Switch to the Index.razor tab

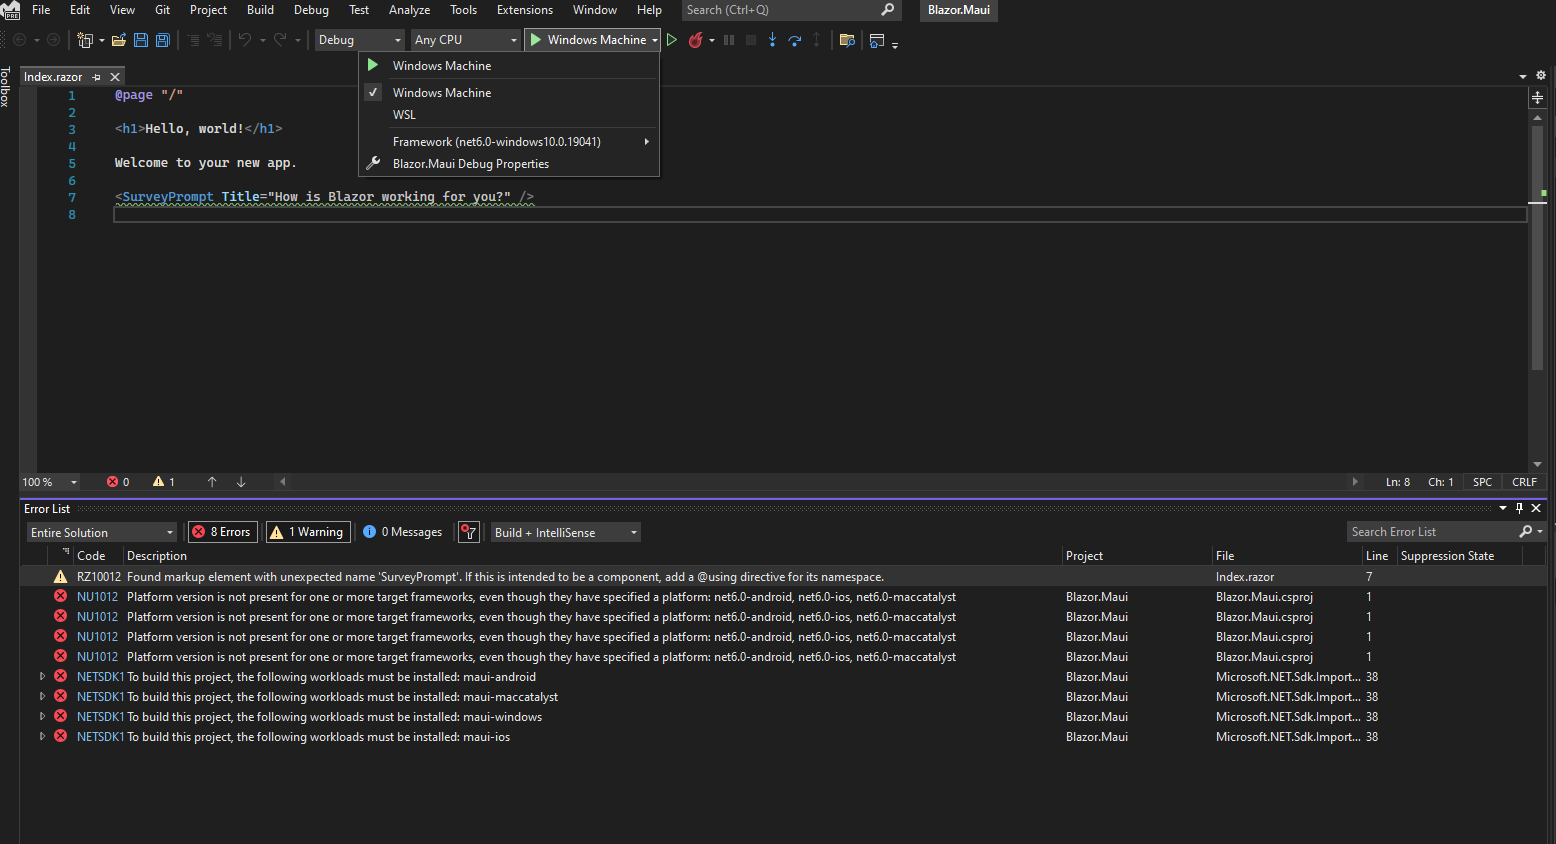coord(53,76)
